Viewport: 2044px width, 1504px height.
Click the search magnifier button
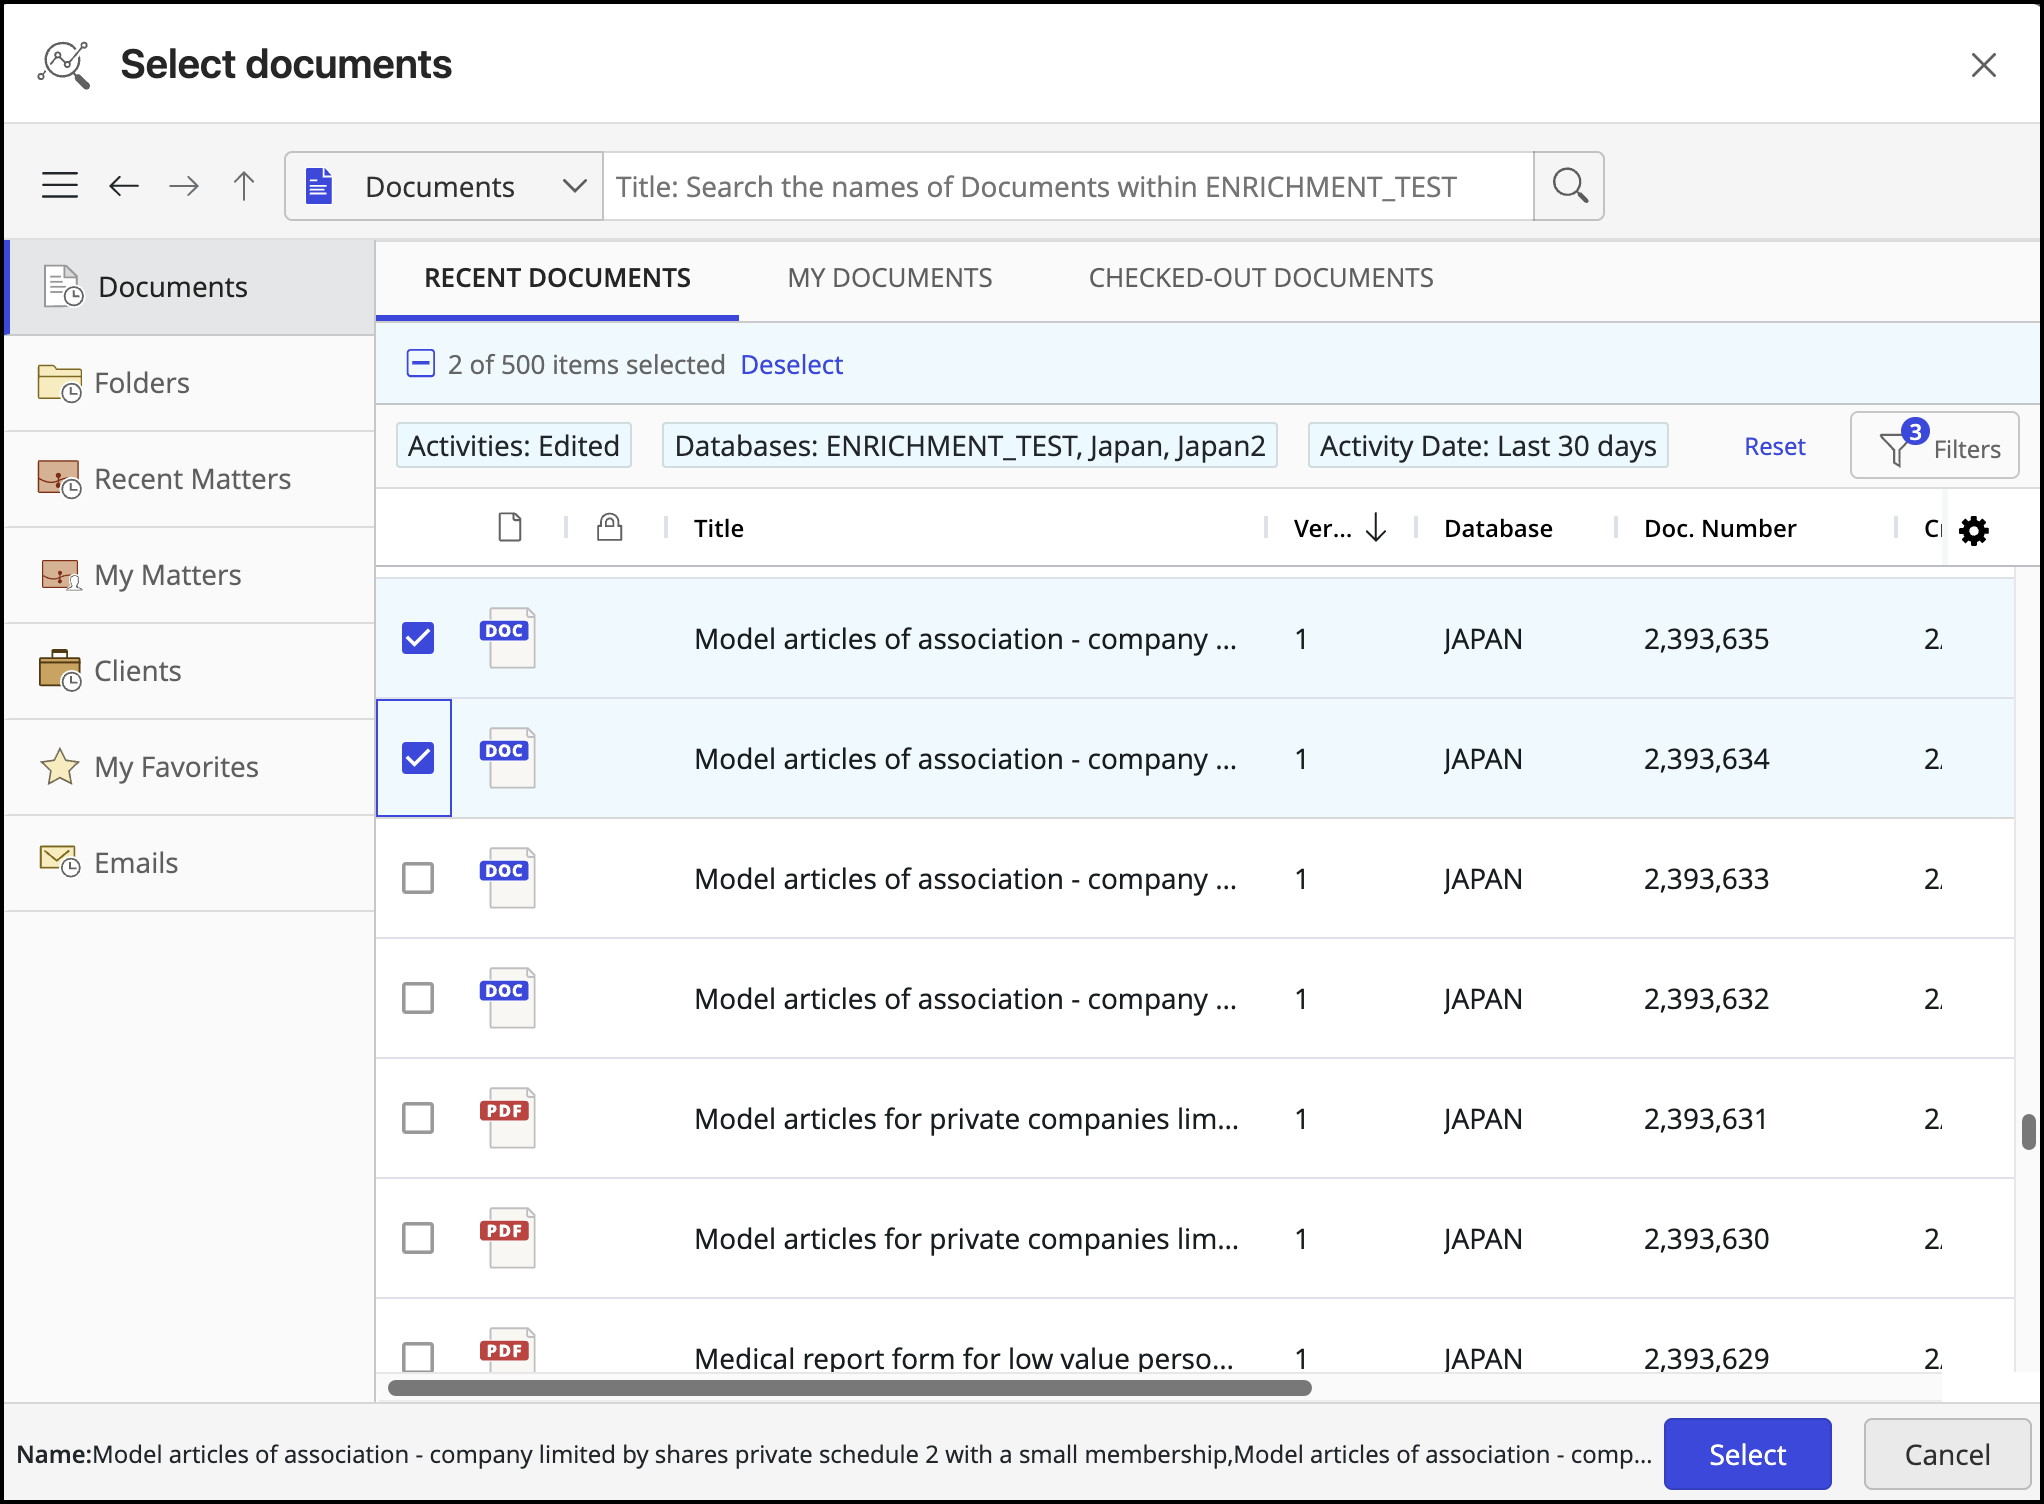coord(1569,186)
